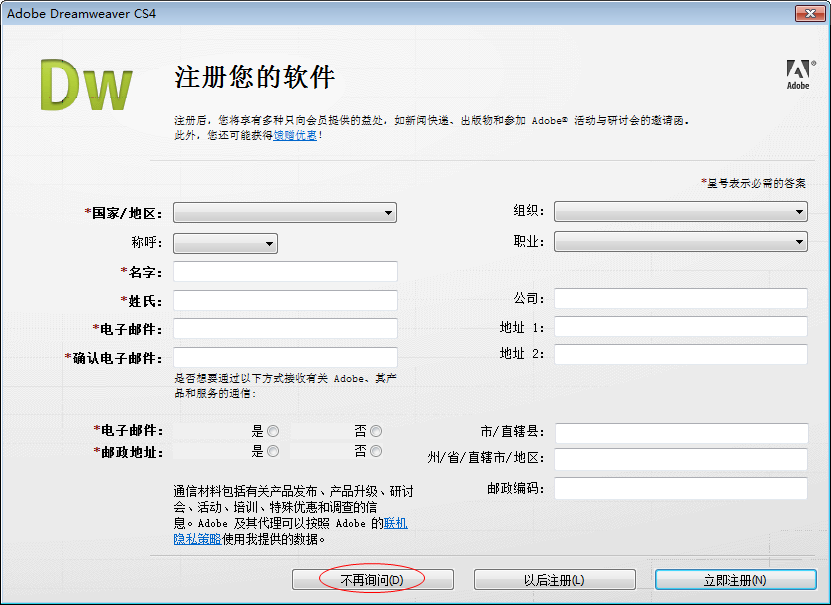Click the 州/省/直辖市/地区 field

tap(680, 459)
